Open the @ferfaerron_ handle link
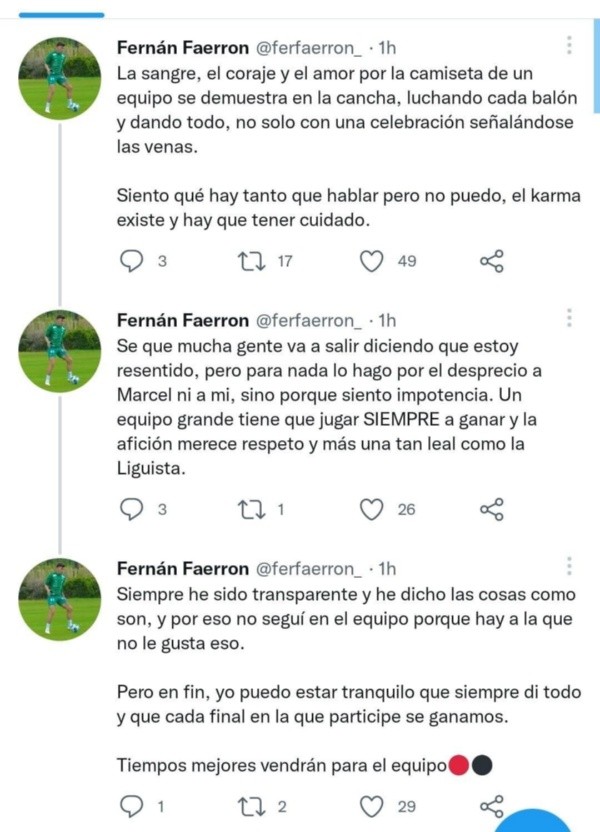Image resolution: width=600 pixels, height=832 pixels. pyautogui.click(x=310, y=44)
